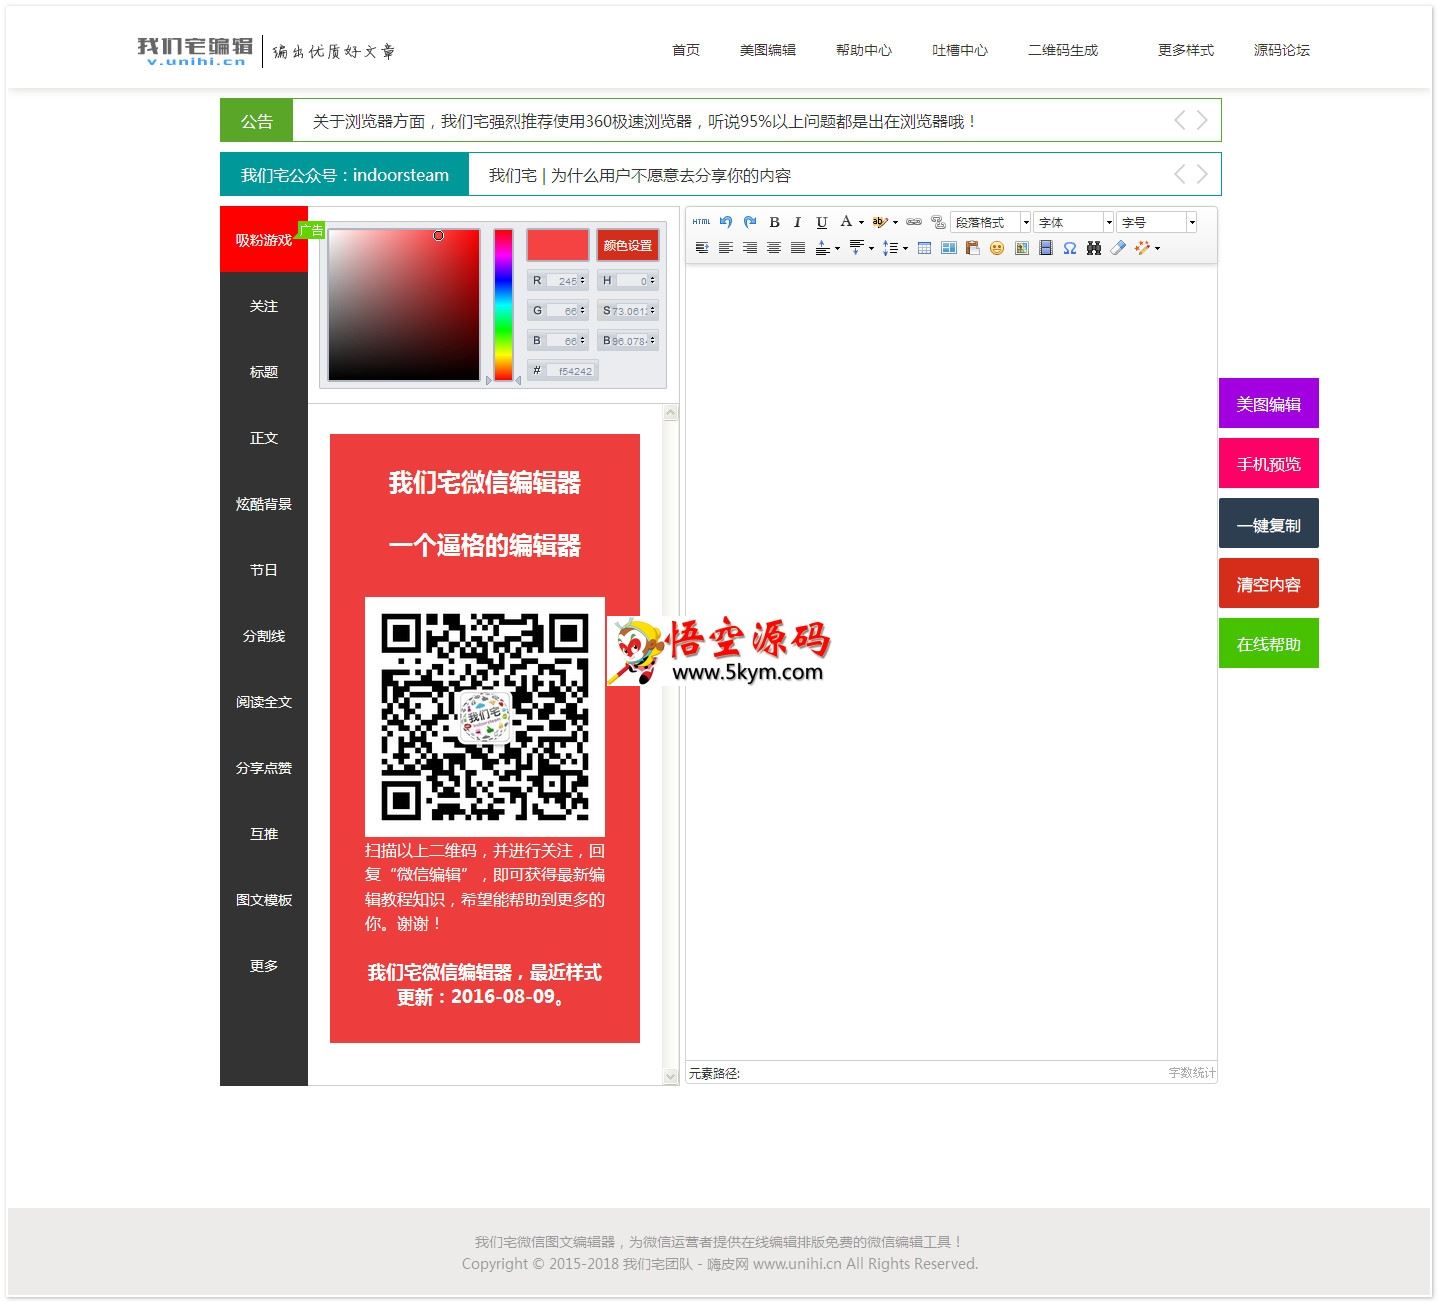Open the paragraph format dropdown
The width and height of the screenshot is (1438, 1303).
coord(990,222)
